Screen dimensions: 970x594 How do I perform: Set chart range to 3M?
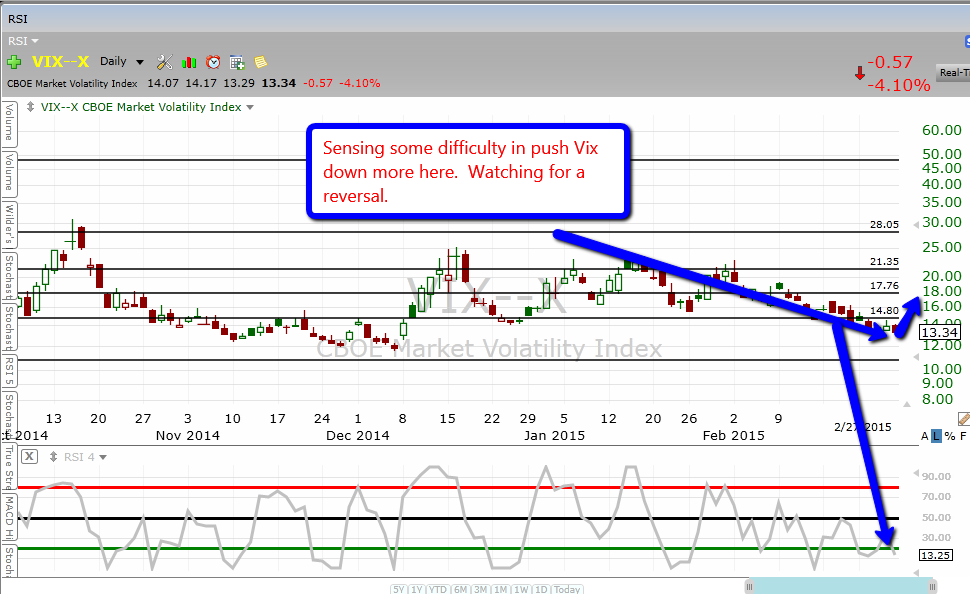click(481, 589)
